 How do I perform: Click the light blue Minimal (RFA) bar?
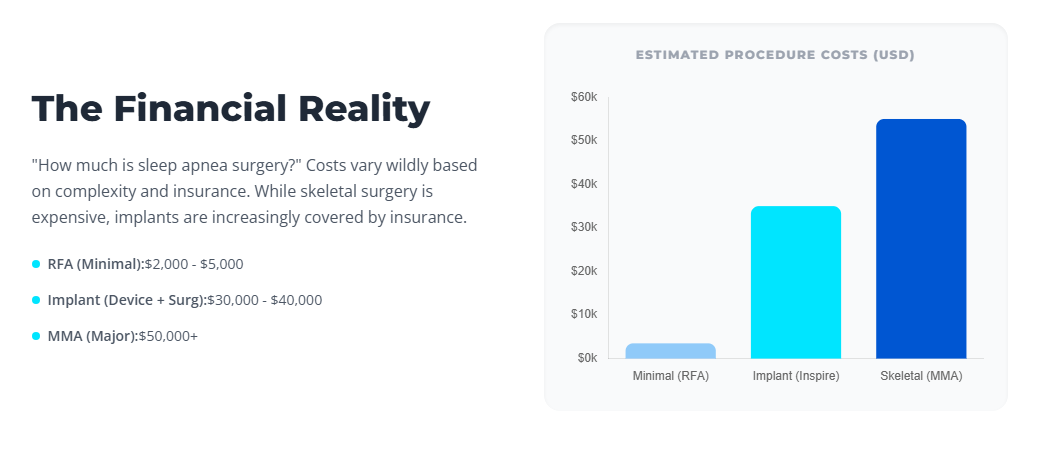670,351
